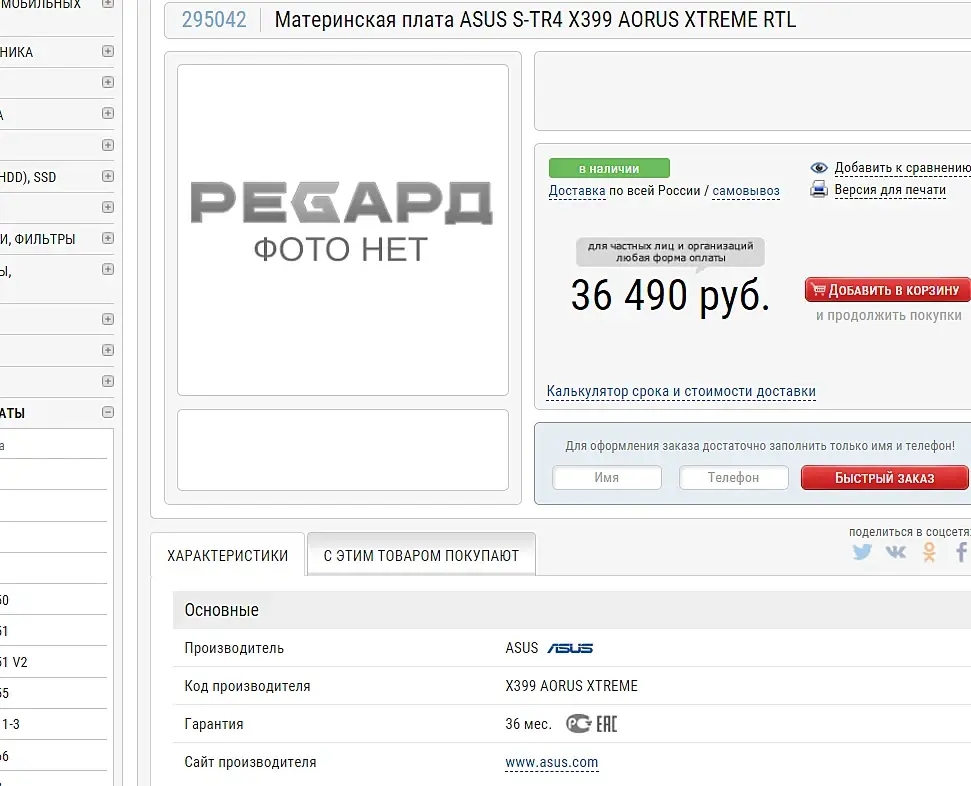971x786 pixels.
Task: Click the green "в наличии" badge
Action: (609, 168)
